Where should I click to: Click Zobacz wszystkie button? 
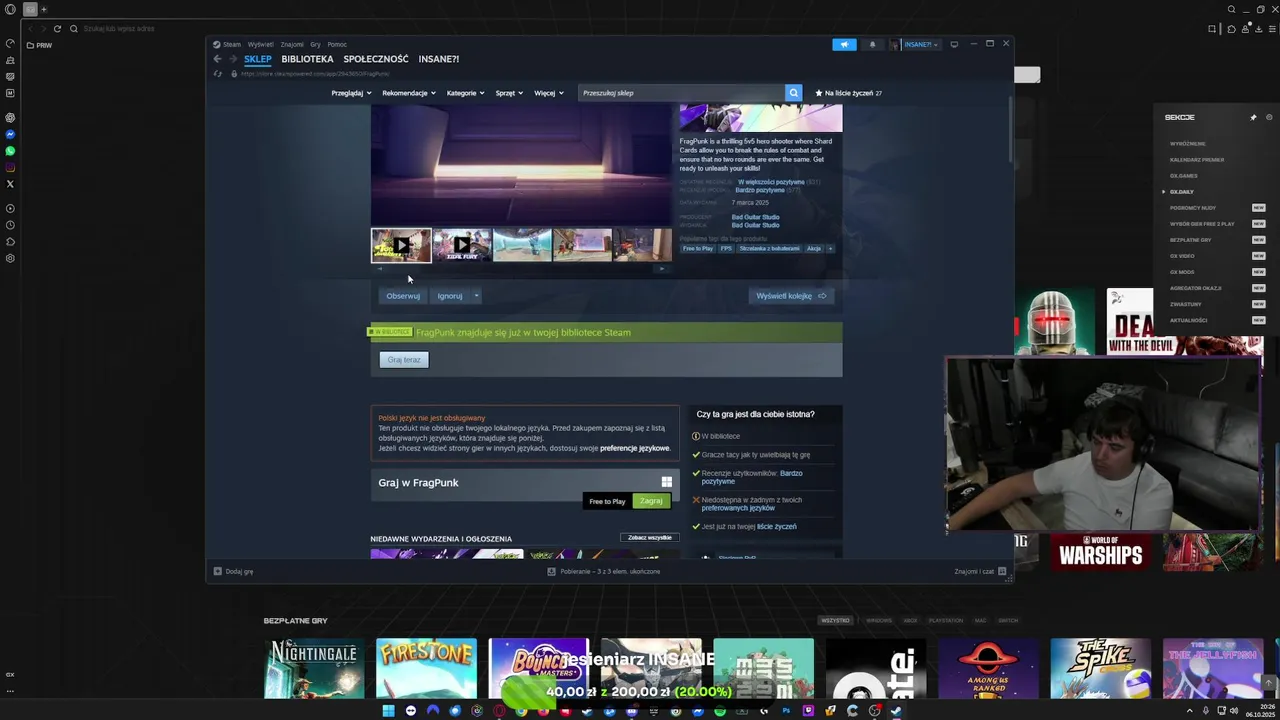[x=650, y=538]
